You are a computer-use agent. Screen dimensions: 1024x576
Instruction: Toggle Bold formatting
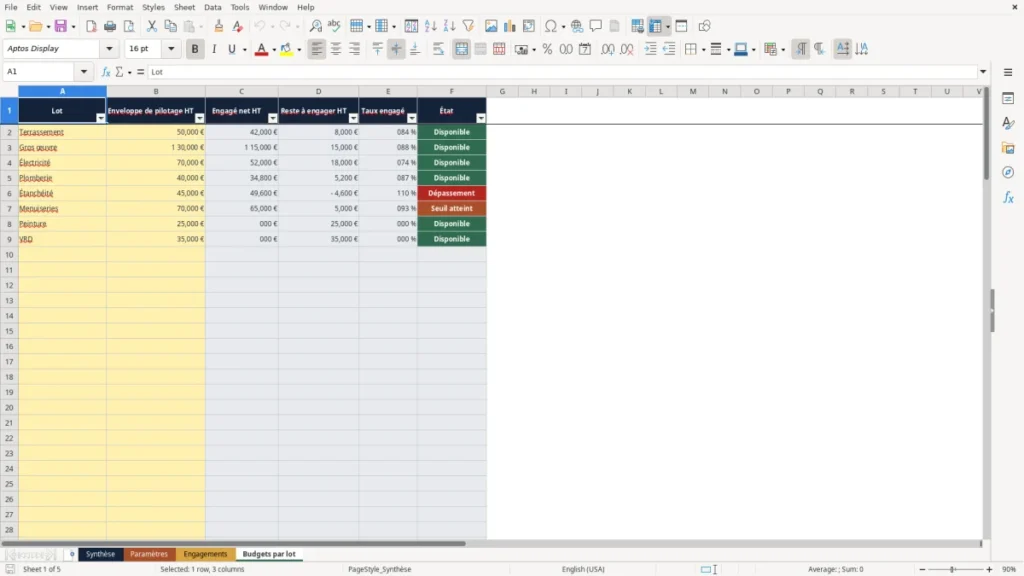point(195,49)
